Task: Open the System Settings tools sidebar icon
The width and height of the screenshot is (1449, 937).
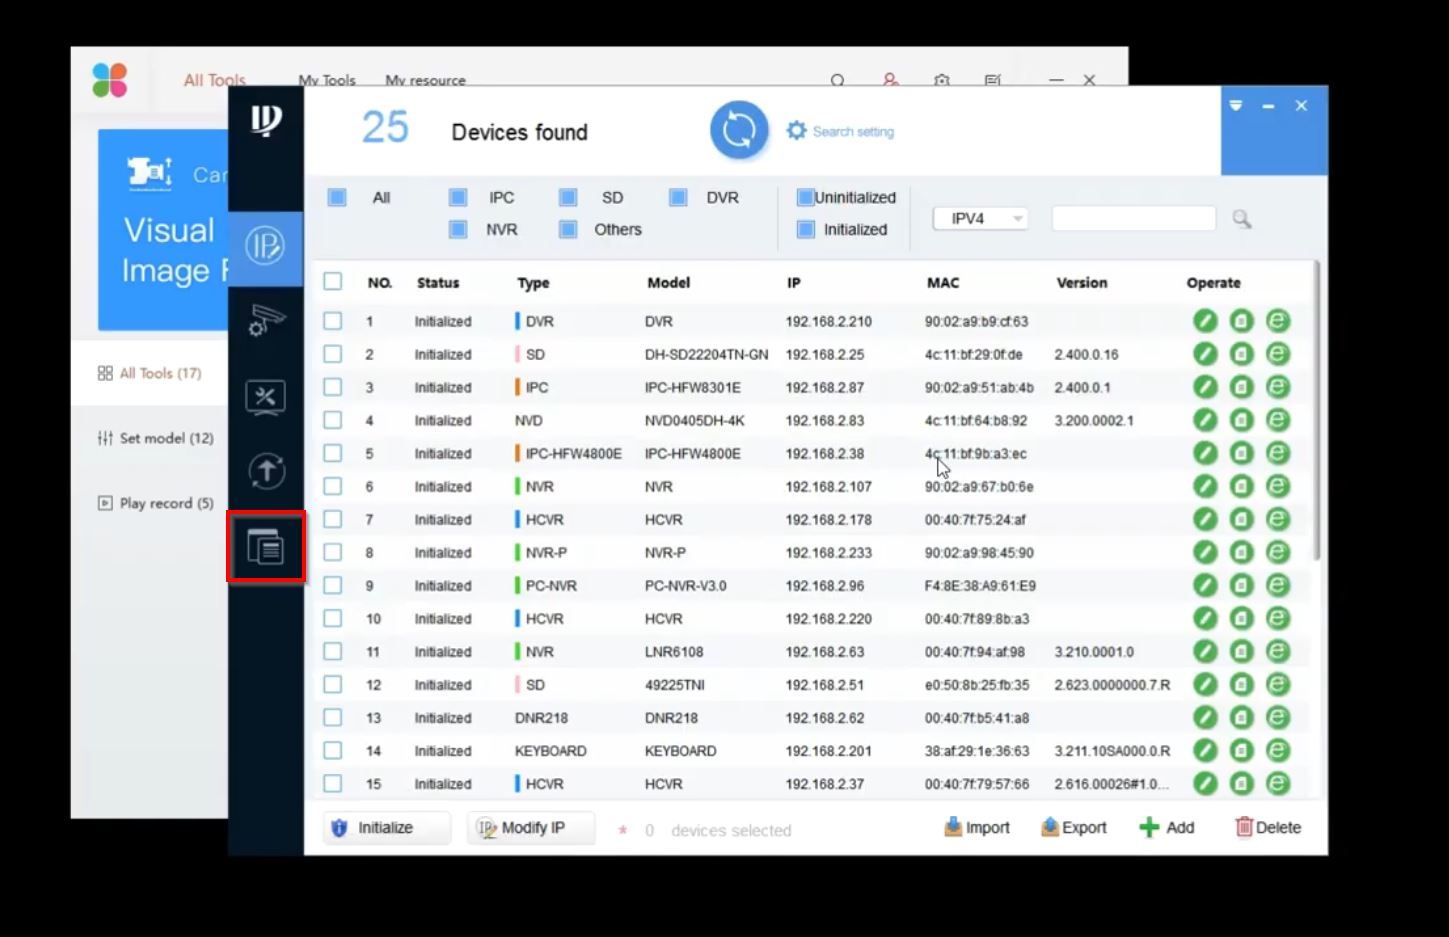Action: (265, 397)
